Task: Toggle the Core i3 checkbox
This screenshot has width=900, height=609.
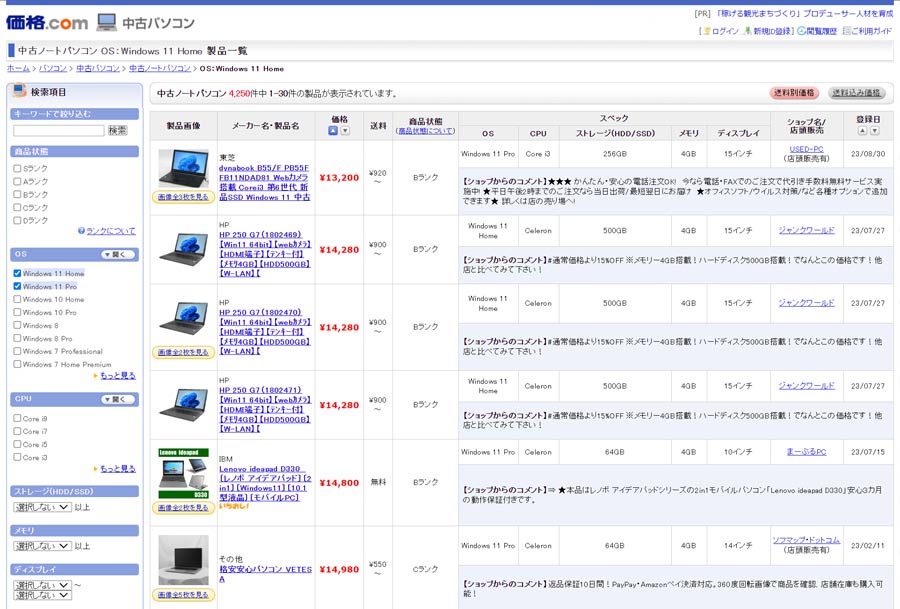Action: point(17,457)
